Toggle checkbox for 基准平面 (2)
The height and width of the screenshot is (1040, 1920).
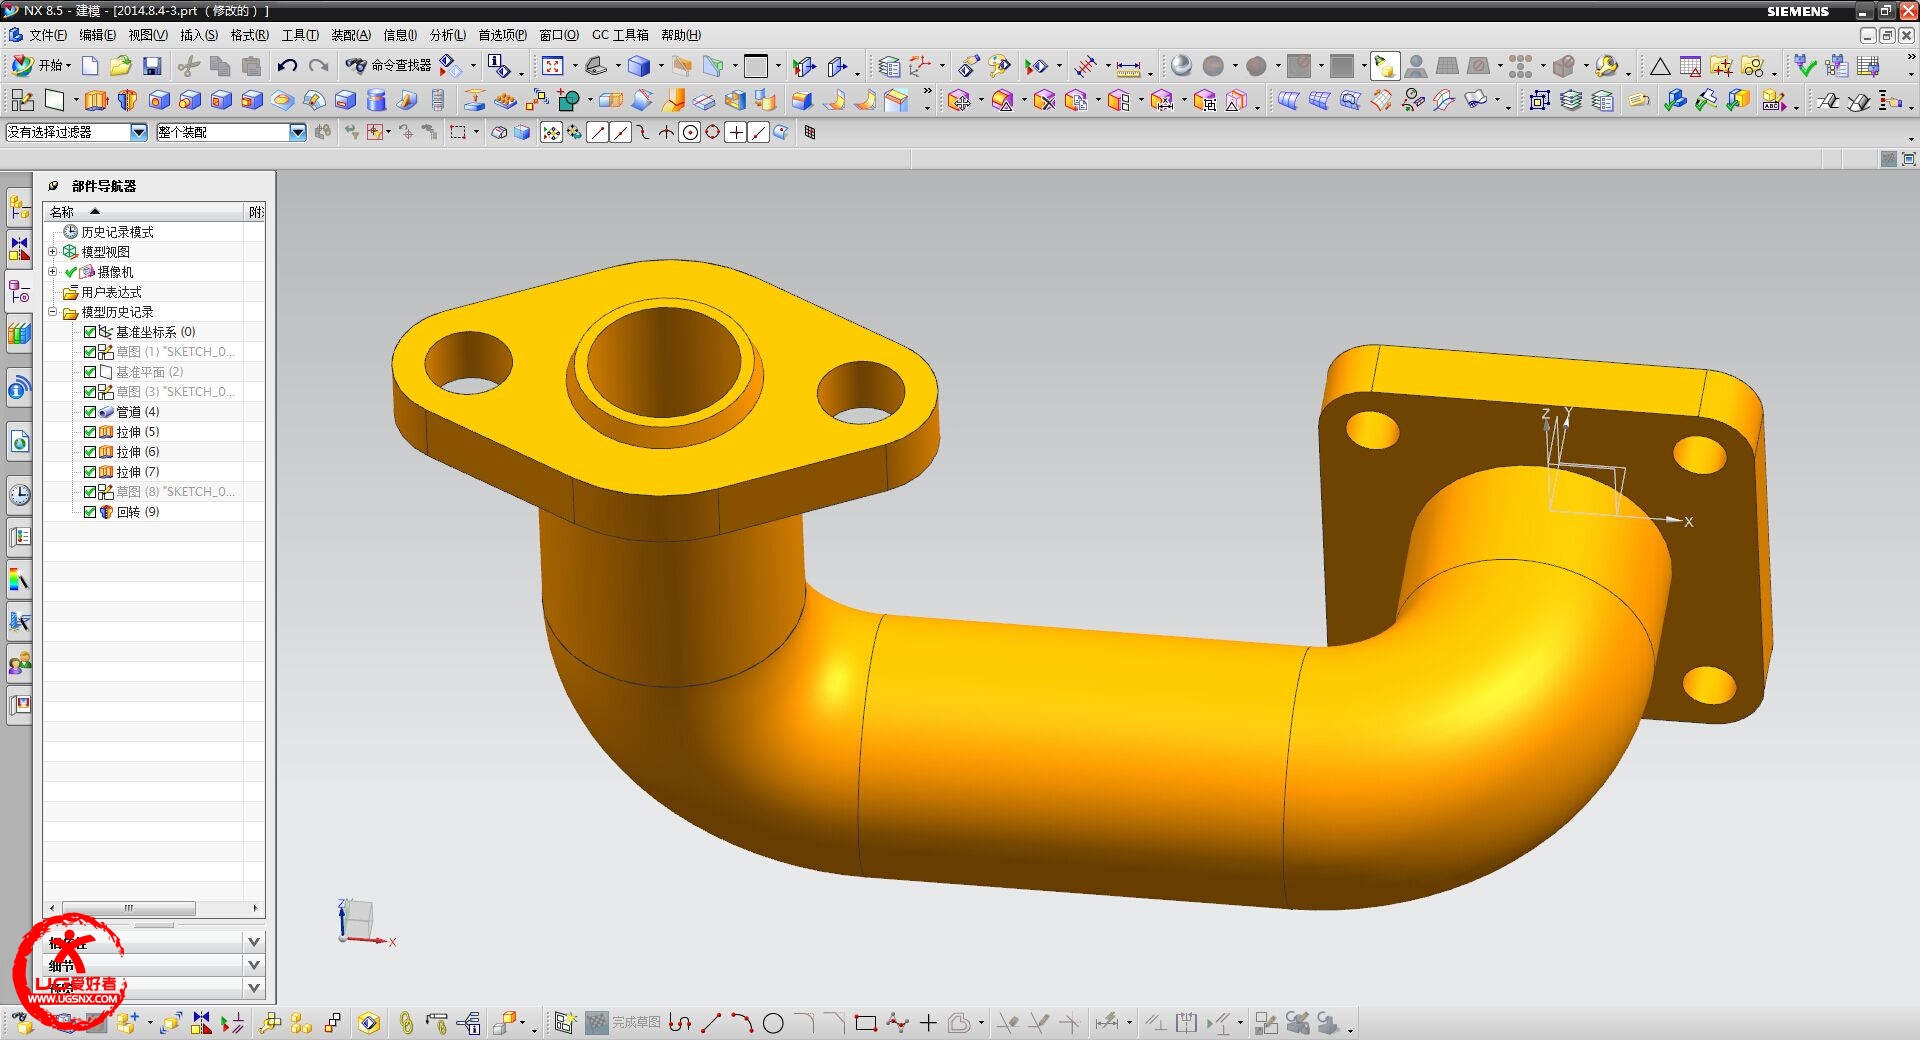90,372
